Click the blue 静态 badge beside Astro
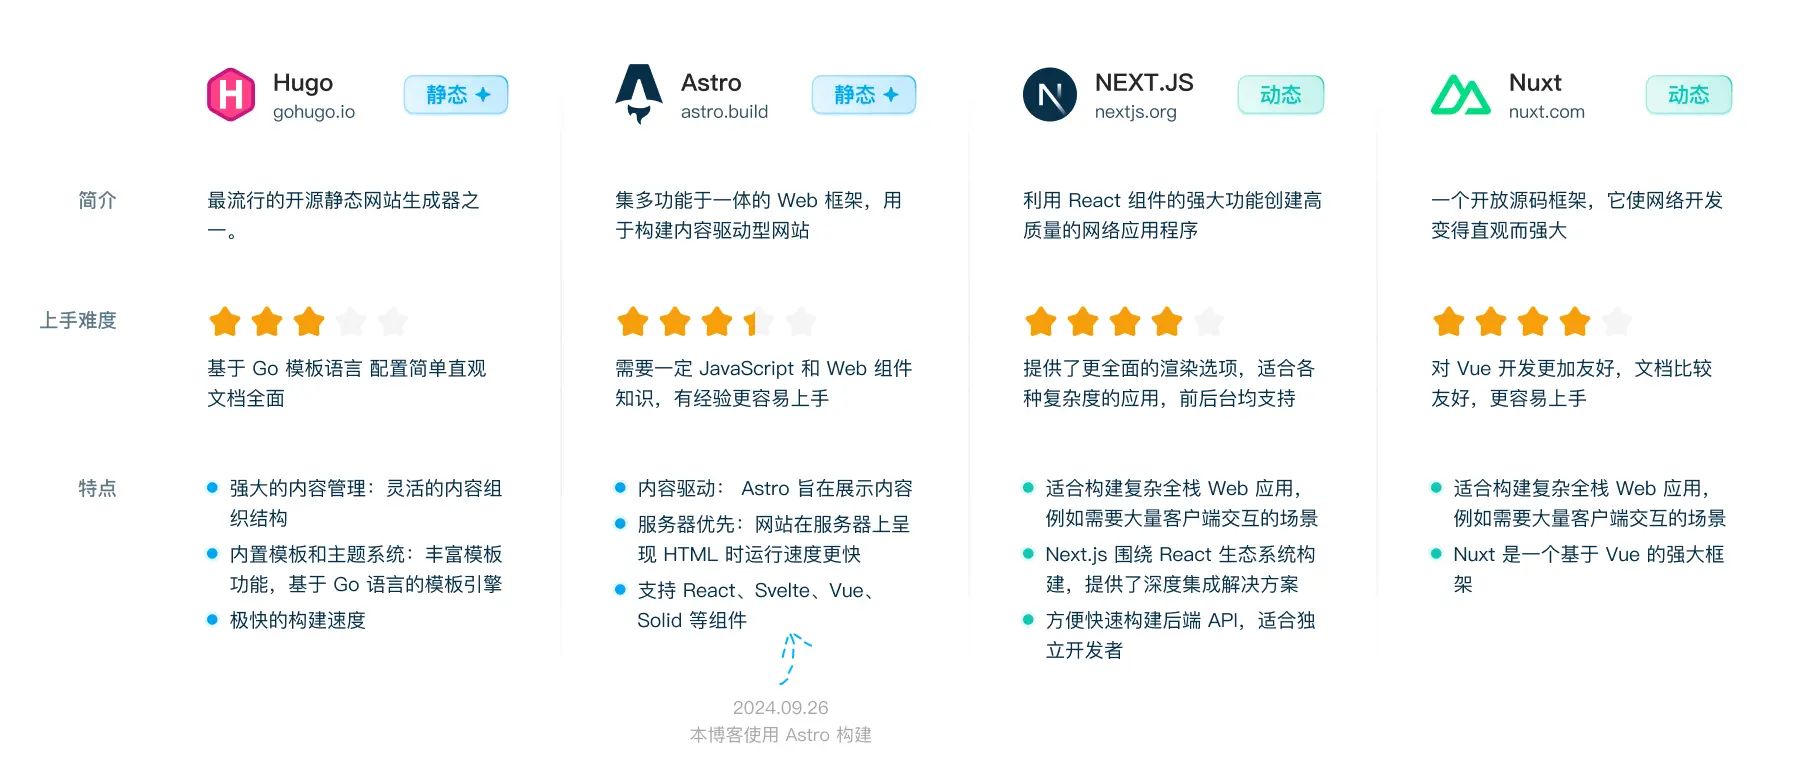This screenshot has height=783, width=1805. pos(864,95)
